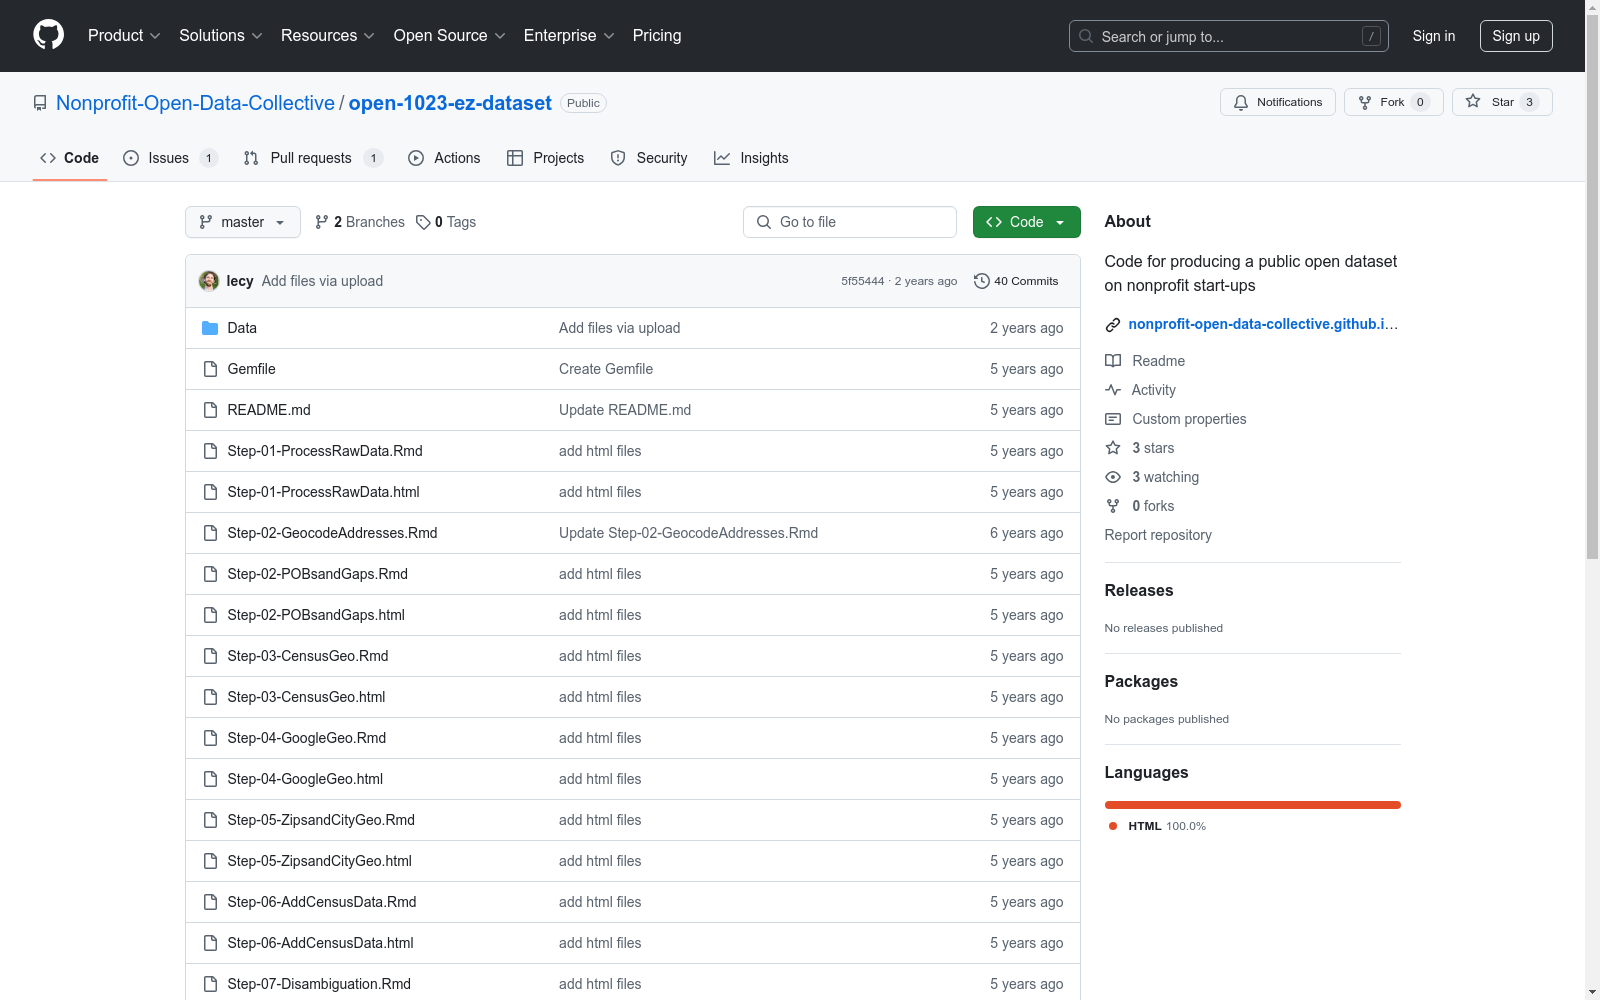
Task: Expand the Solutions menu
Action: click(221, 35)
